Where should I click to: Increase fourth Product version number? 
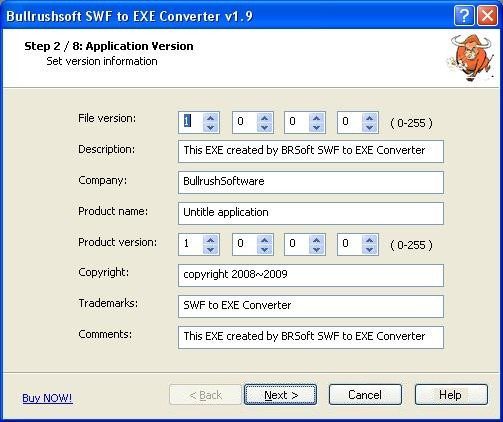369,240
